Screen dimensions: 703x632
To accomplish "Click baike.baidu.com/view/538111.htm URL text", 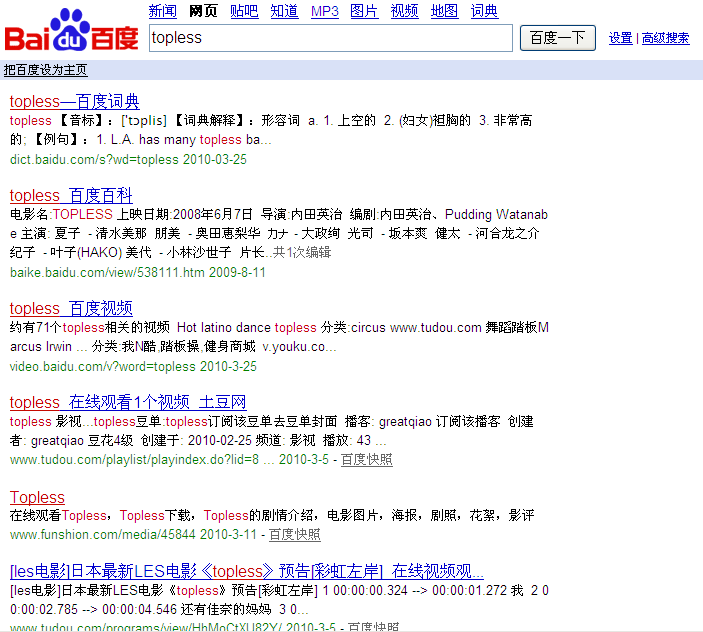I will tap(107, 273).
